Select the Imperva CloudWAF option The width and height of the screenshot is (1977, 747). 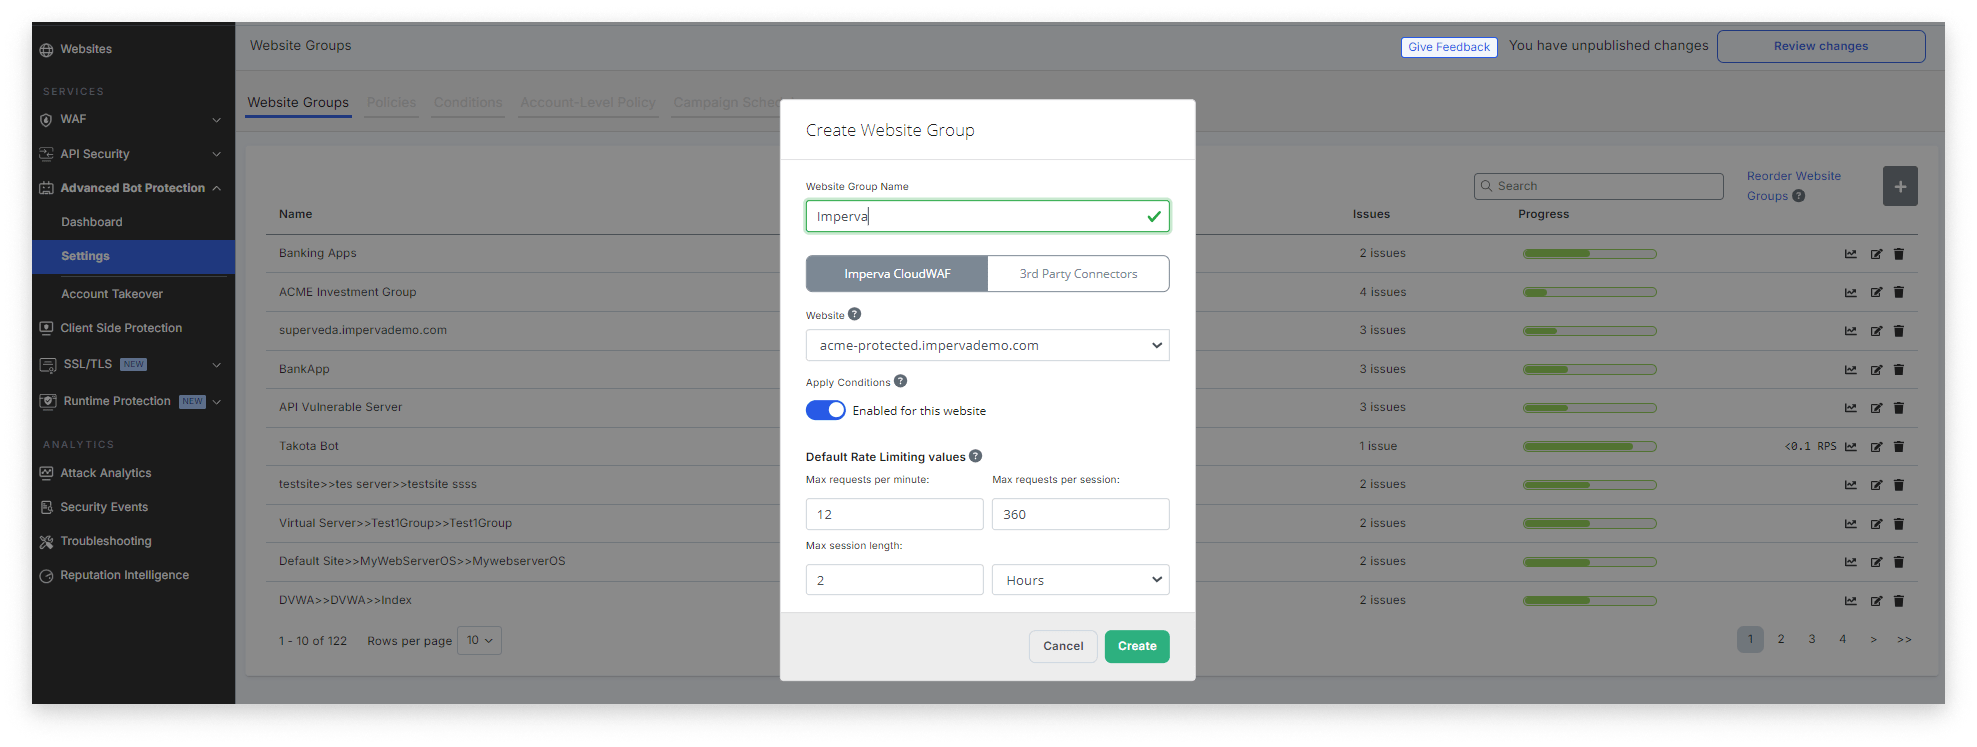click(x=897, y=274)
